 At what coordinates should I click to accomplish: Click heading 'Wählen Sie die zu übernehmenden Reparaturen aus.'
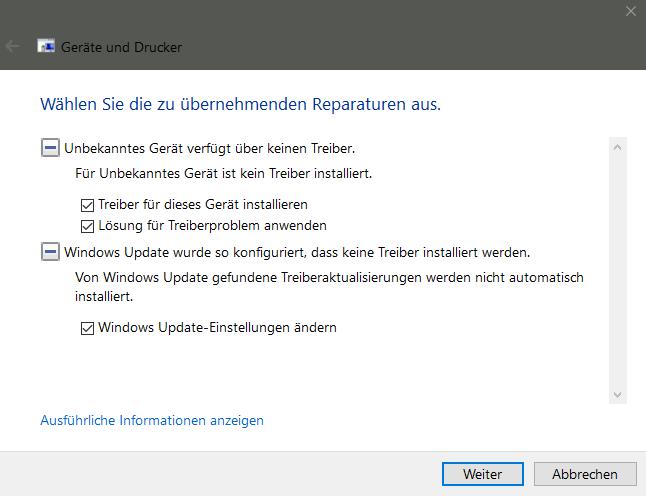pos(241,104)
